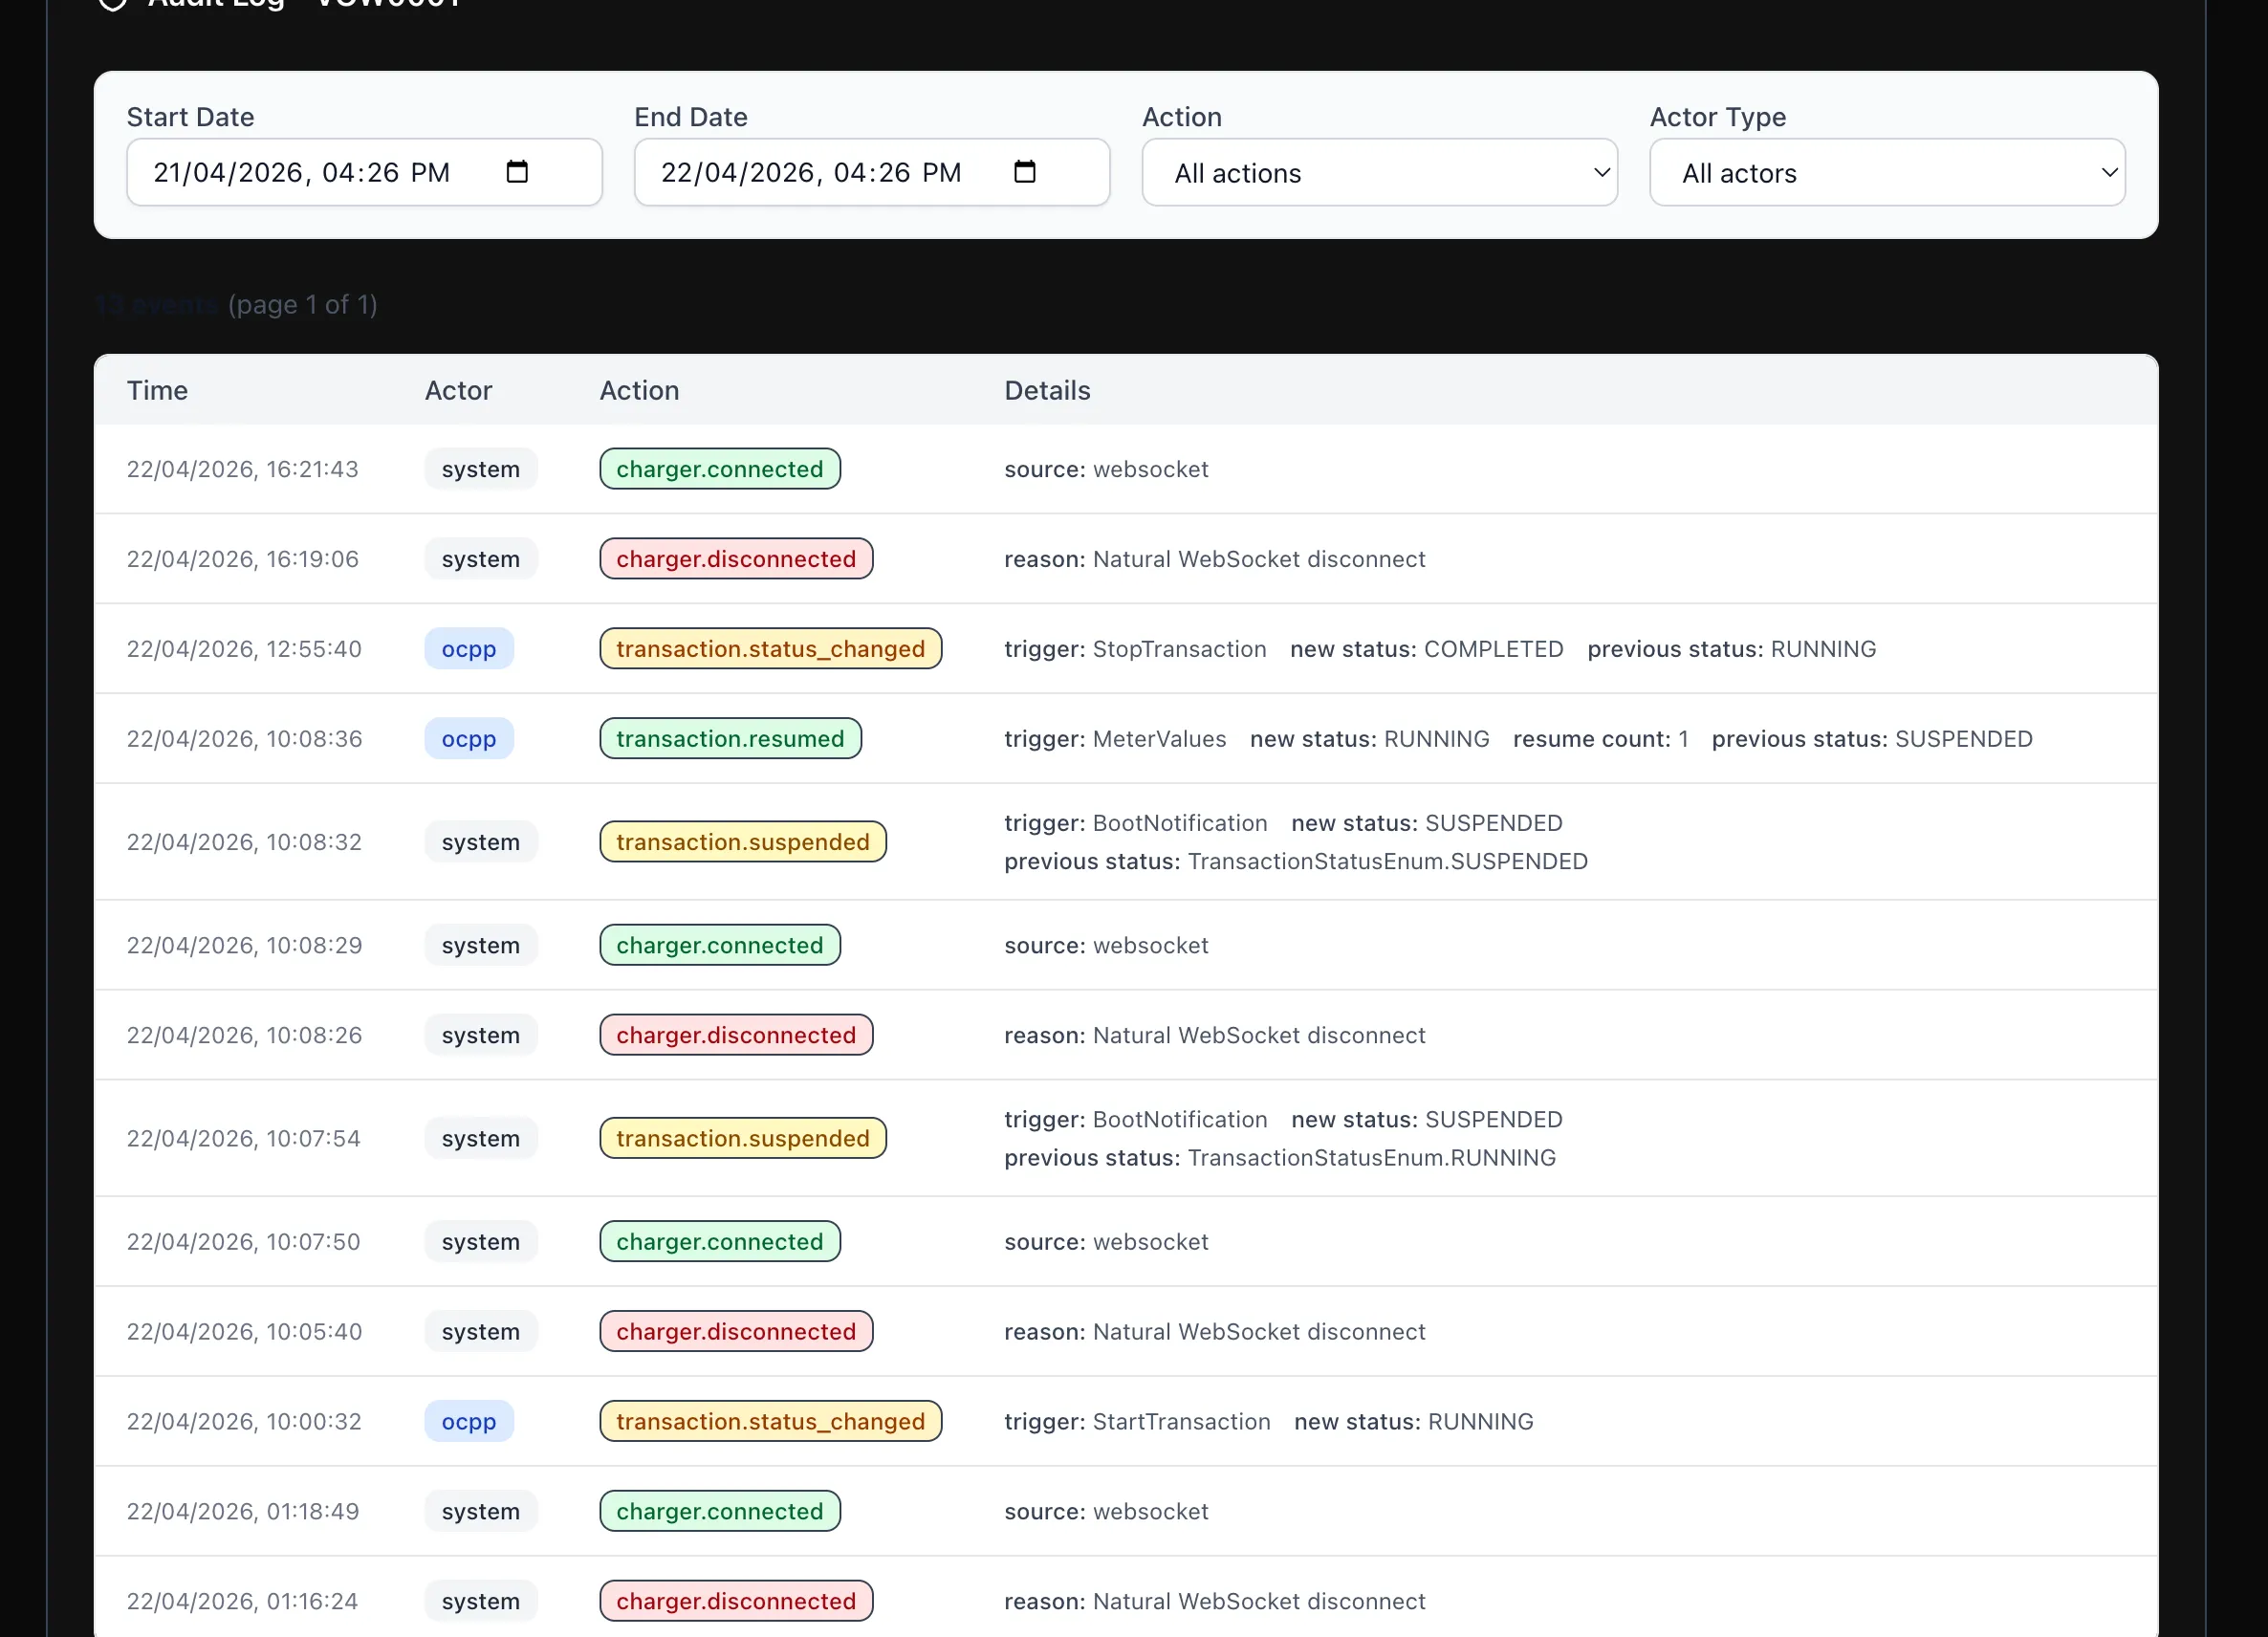Click timestamp 22/04/2026, 10:08:36
Image resolution: width=2268 pixels, height=1637 pixels.
tap(244, 739)
